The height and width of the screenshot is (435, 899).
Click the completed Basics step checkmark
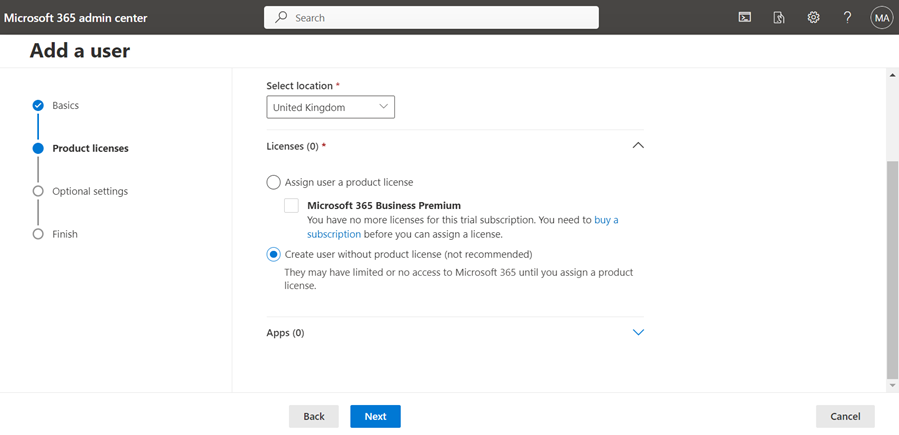pos(38,105)
